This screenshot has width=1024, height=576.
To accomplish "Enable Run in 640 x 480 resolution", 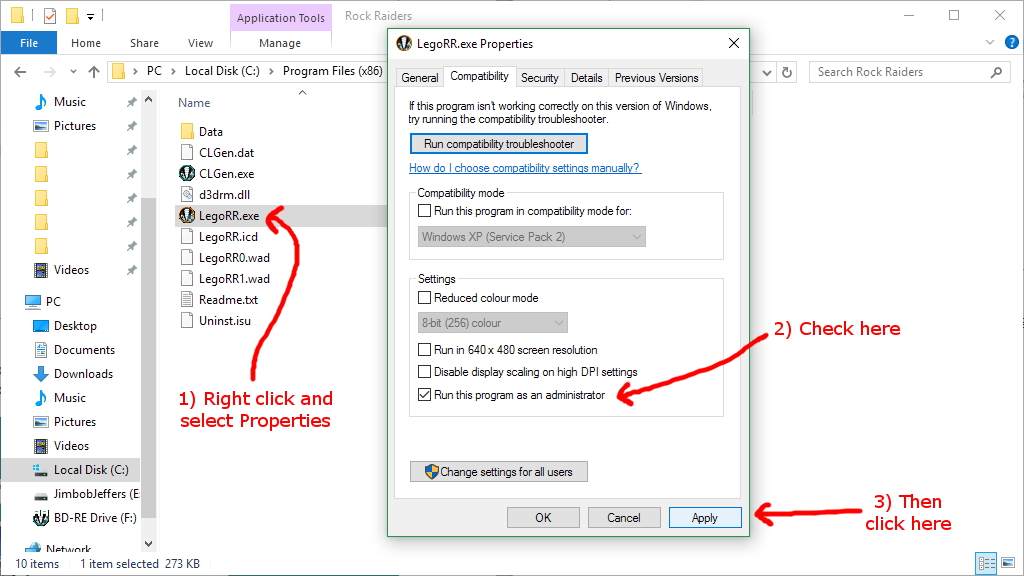I will coord(424,349).
